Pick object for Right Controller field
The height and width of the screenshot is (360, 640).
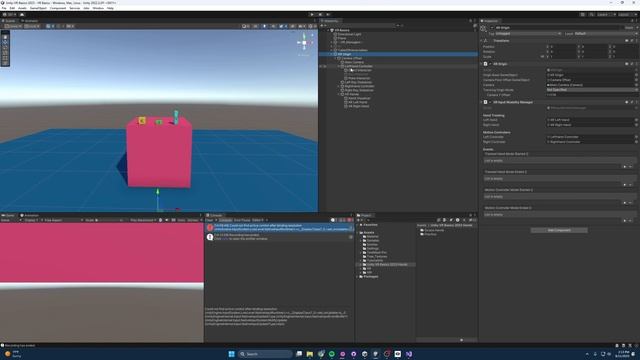[636, 142]
